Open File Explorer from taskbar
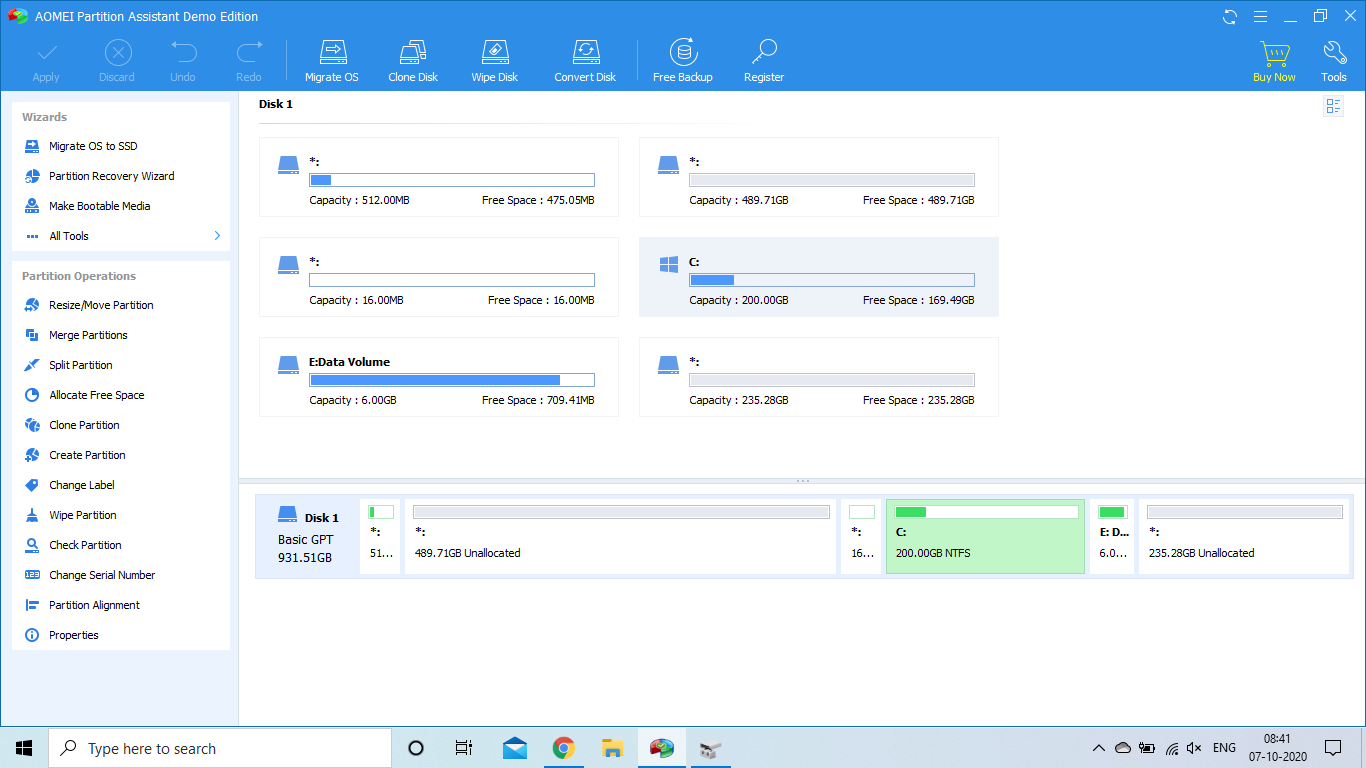This screenshot has height=768, width=1366. coord(613,748)
